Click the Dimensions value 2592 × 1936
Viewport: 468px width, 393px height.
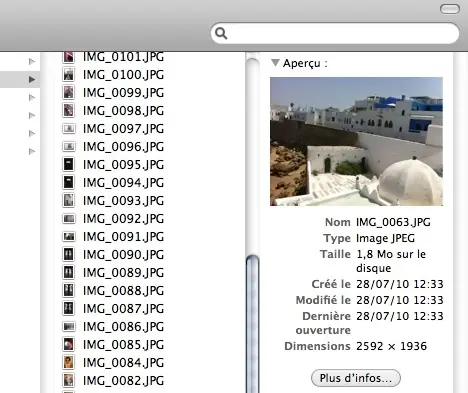391,346
